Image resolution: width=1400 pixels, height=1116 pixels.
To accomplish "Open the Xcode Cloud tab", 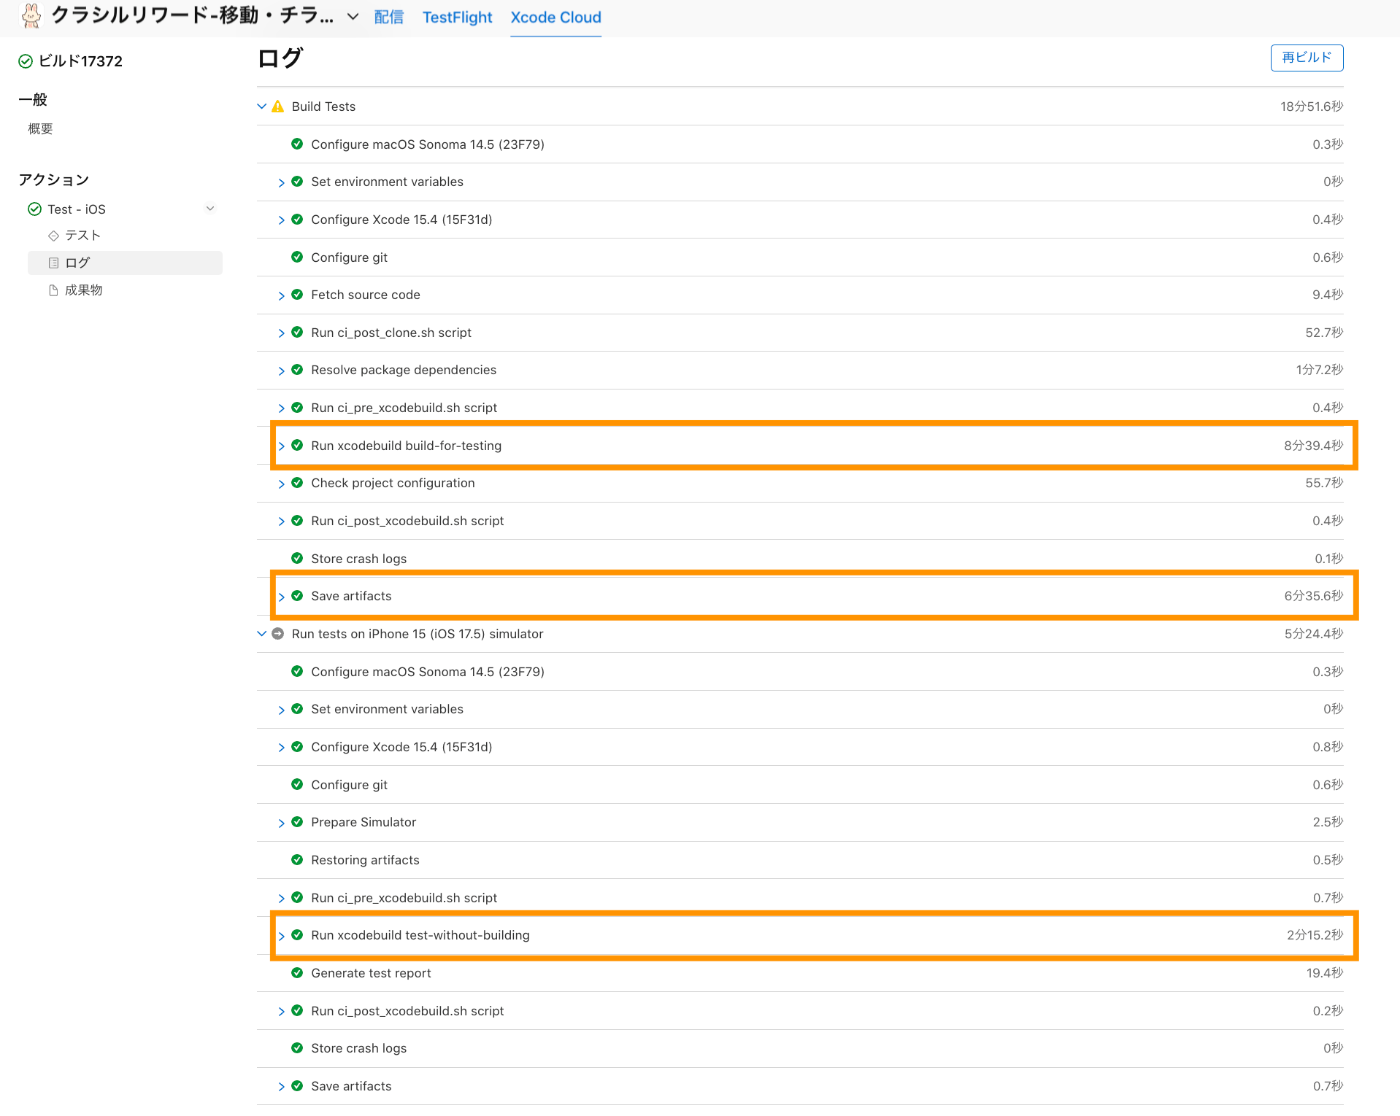I will 556,17.
